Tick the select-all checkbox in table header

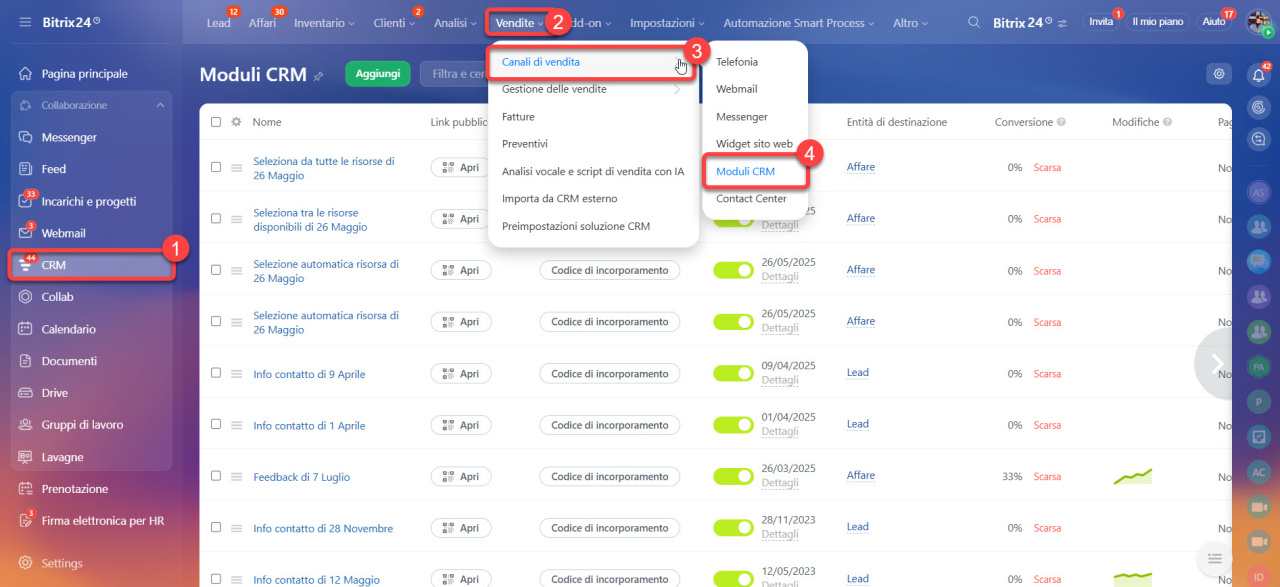tap(216, 122)
